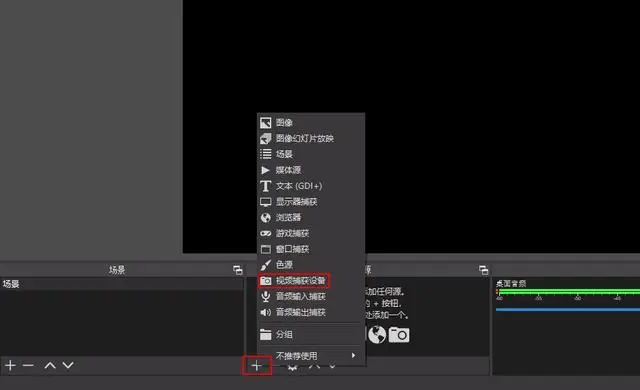Add a new scene with plus button
Screen dimensions: 640x390
pyautogui.click(x=11, y=365)
